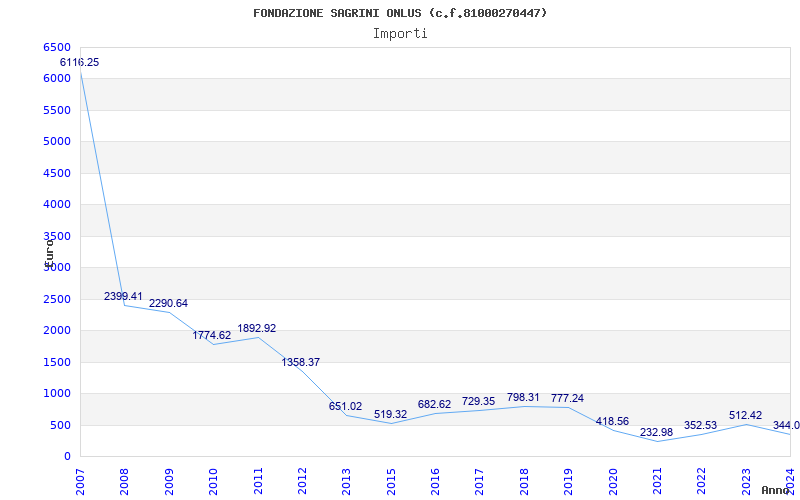Click the 6500 y-axis tick label
The width and height of the screenshot is (800, 500).
pos(56,47)
